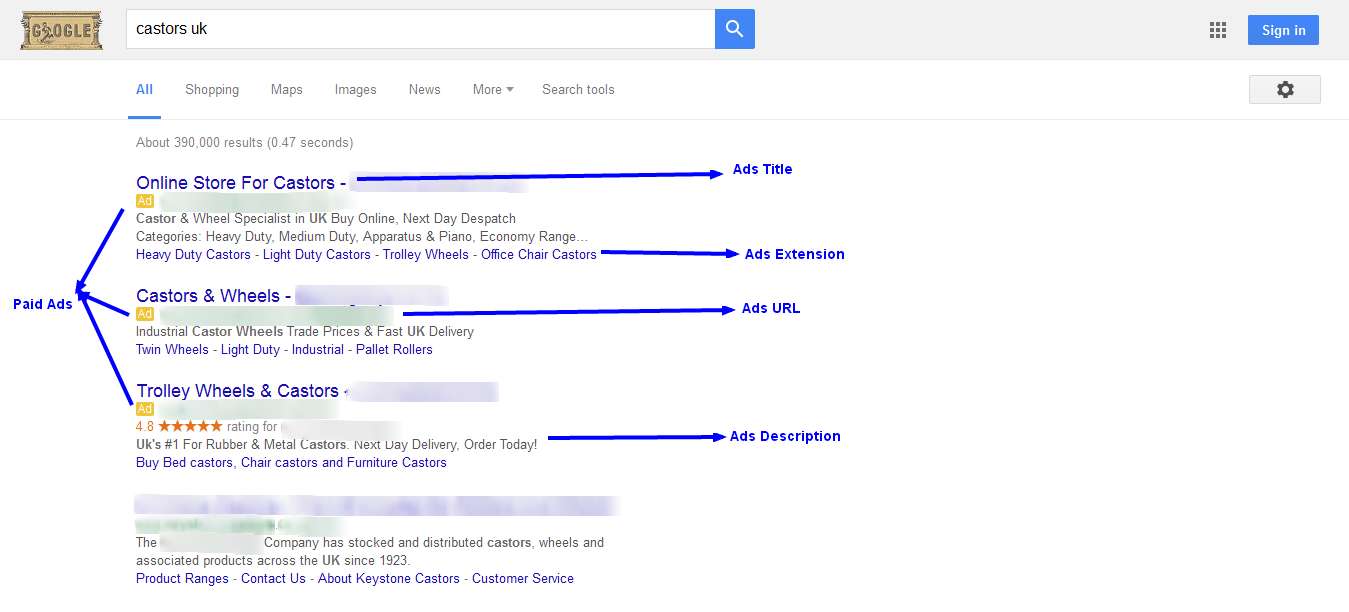Open the Twin Wheels sitelink
Image resolution: width=1349 pixels, height=612 pixels.
(172, 350)
